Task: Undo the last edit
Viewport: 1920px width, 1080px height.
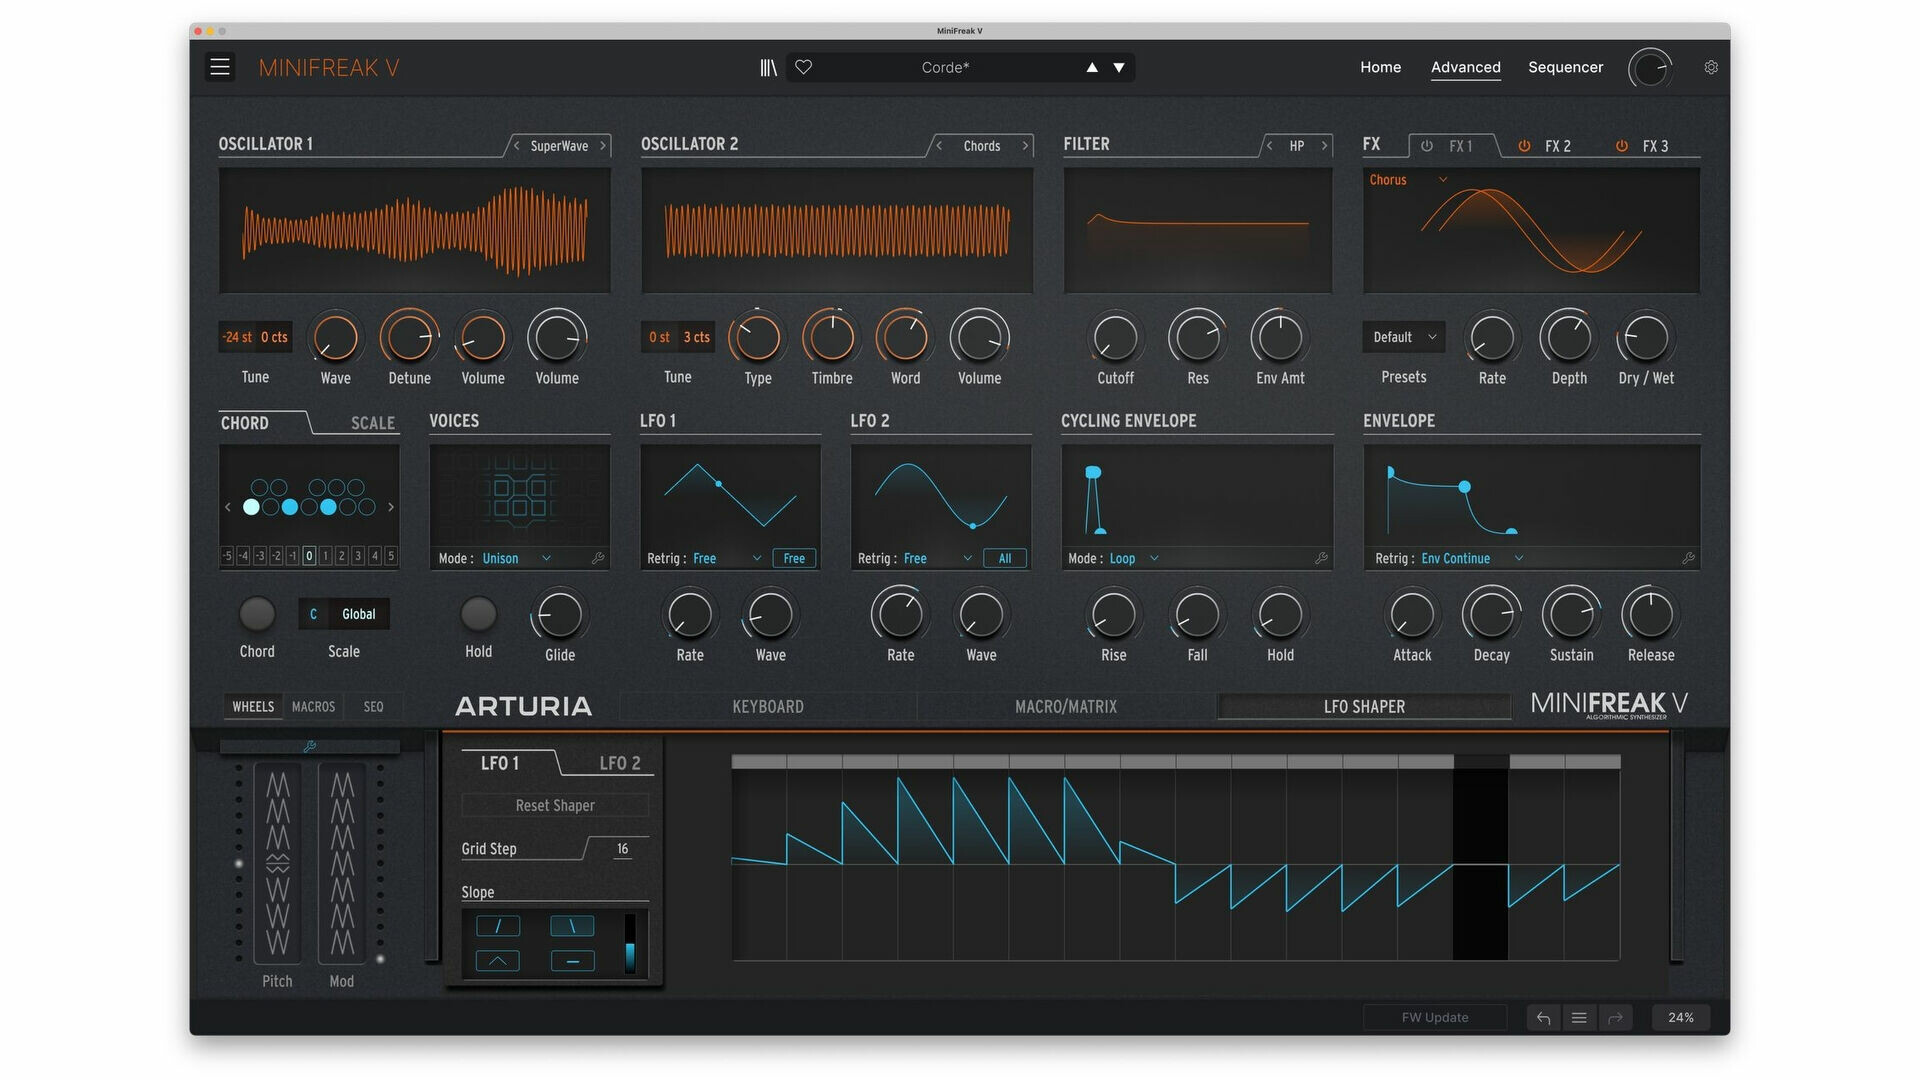Action: click(1543, 1018)
